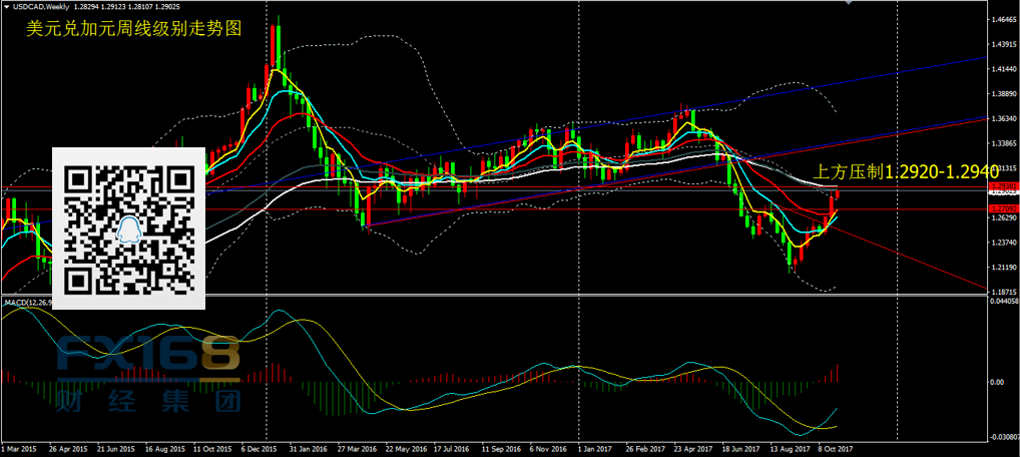Image resolution: width=1020 pixels, height=457 pixels.
Task: Click the triangle beside the USDCAD,Weekly title
Action: pos(7,7)
